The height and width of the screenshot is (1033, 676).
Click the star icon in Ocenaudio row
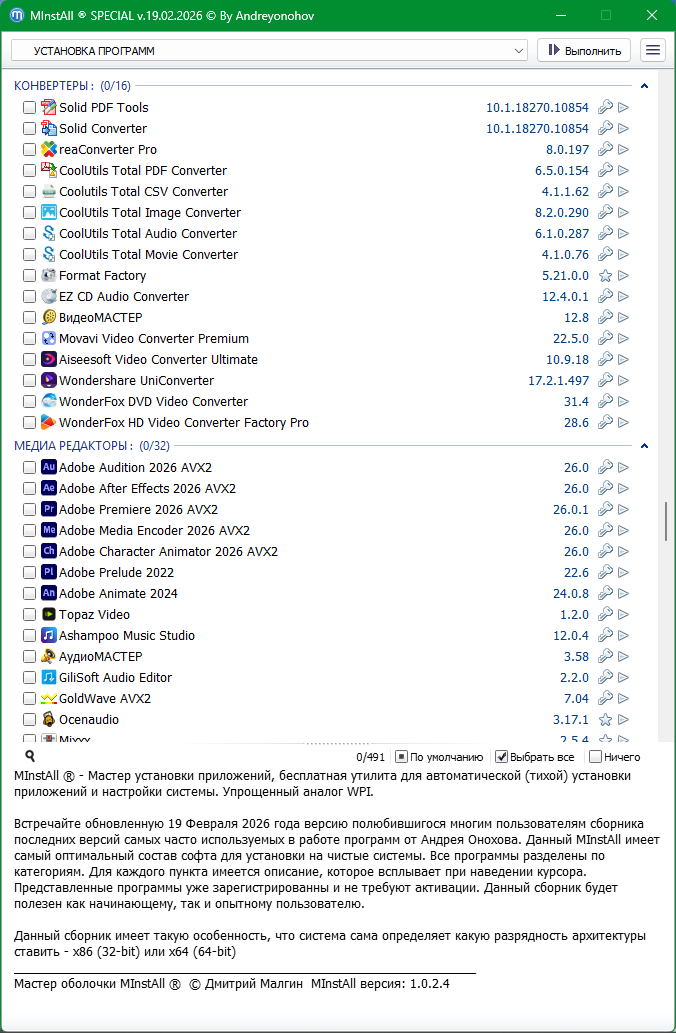point(605,720)
